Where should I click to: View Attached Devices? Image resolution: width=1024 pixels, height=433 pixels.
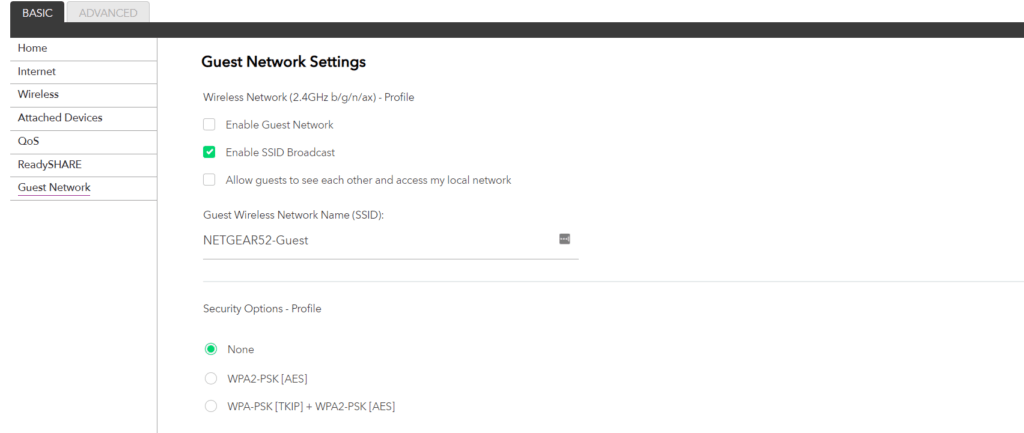coord(60,118)
